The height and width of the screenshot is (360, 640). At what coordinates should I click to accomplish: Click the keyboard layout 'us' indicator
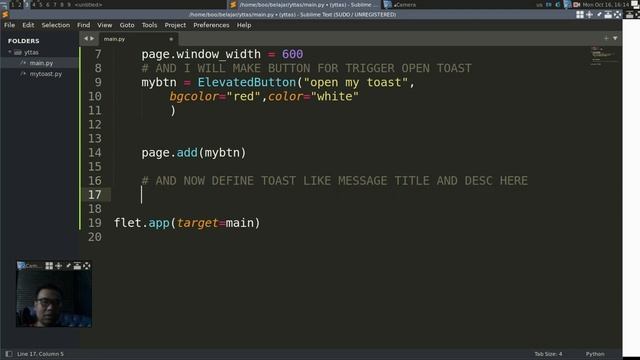540,4
